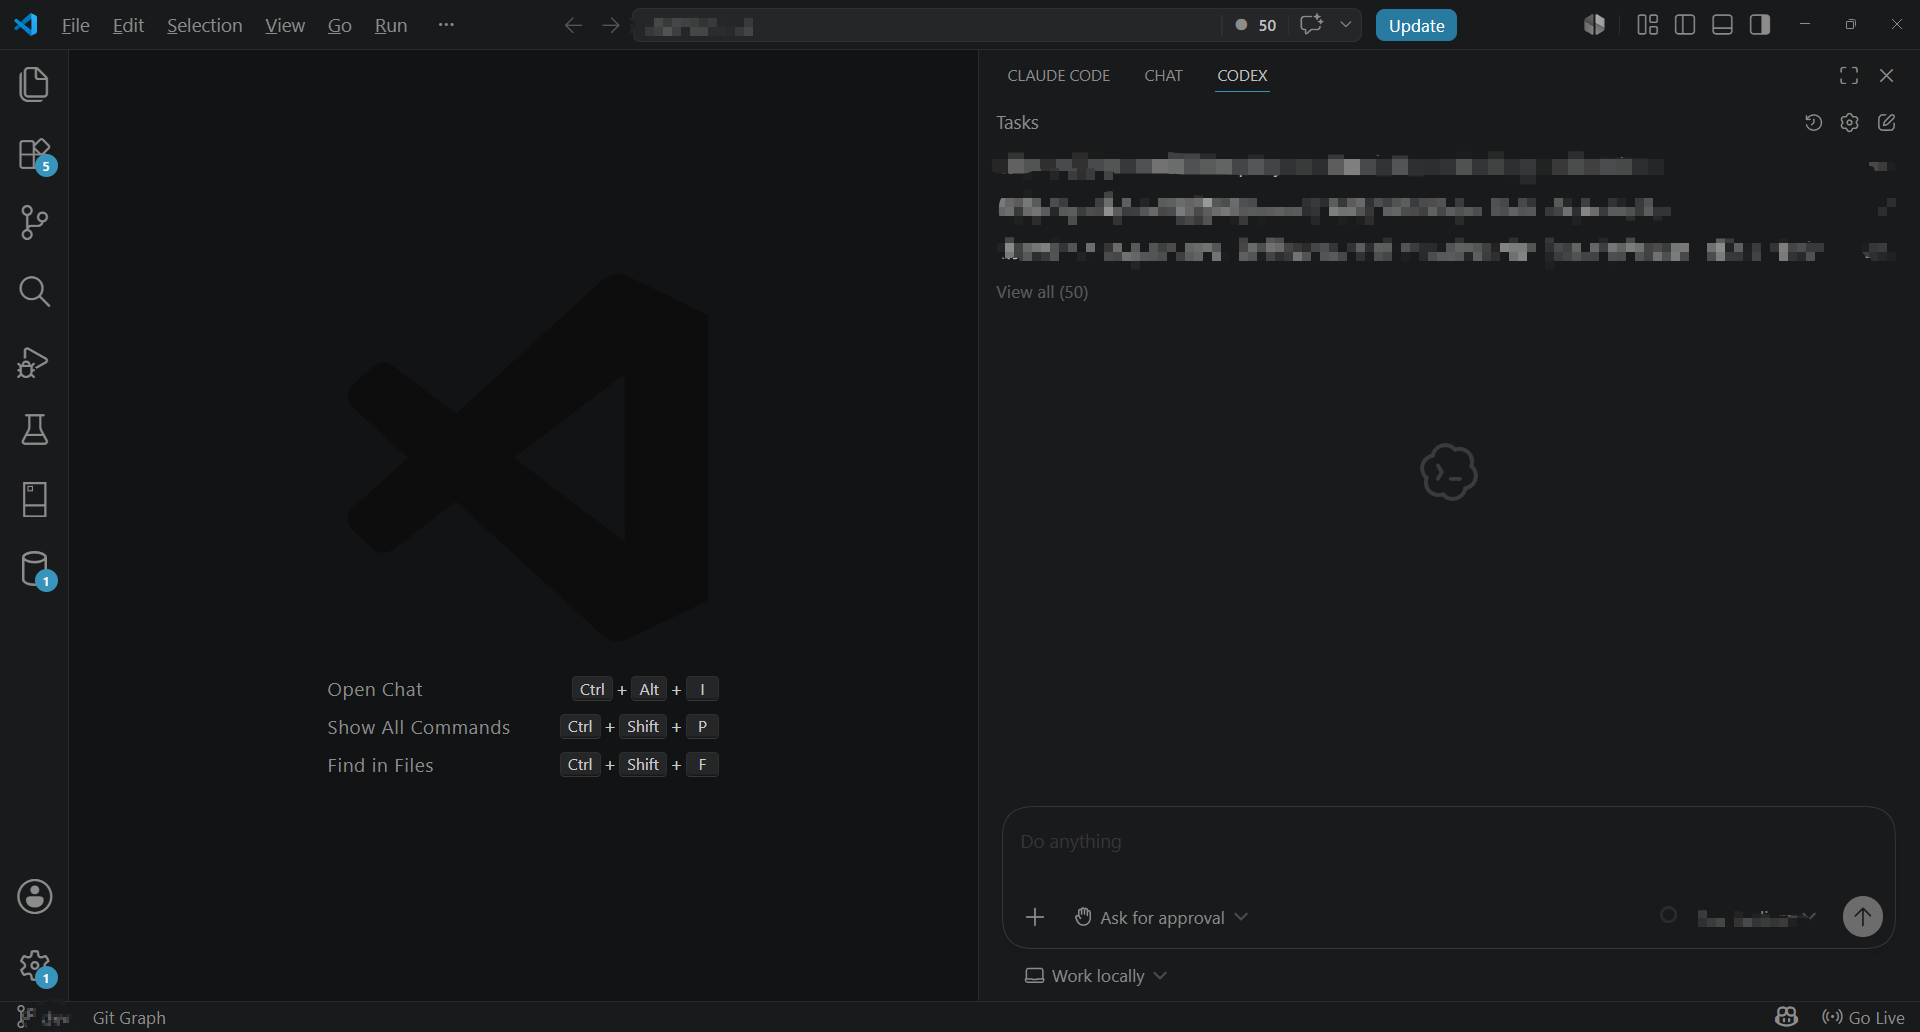Open Customize Layout icon

1648,25
